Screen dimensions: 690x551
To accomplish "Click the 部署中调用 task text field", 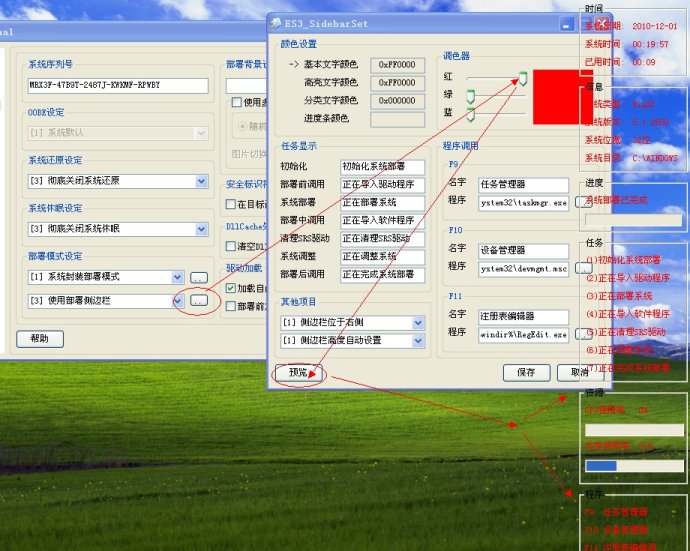I will pyautogui.click(x=382, y=221).
